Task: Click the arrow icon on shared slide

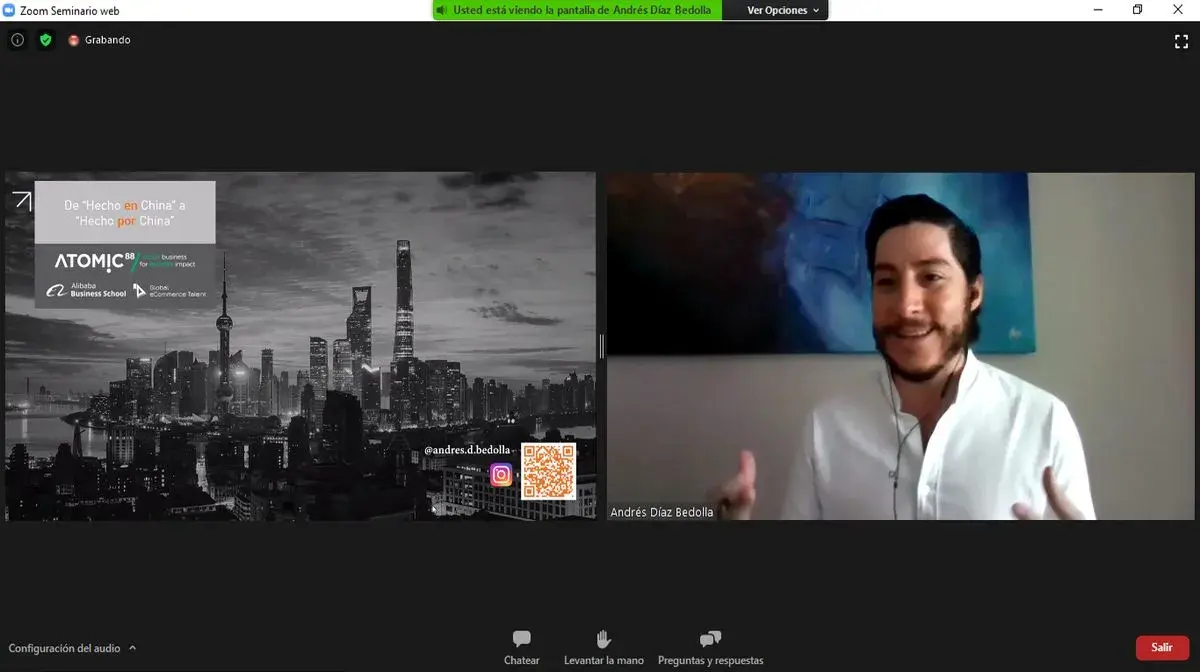Action: tap(21, 201)
